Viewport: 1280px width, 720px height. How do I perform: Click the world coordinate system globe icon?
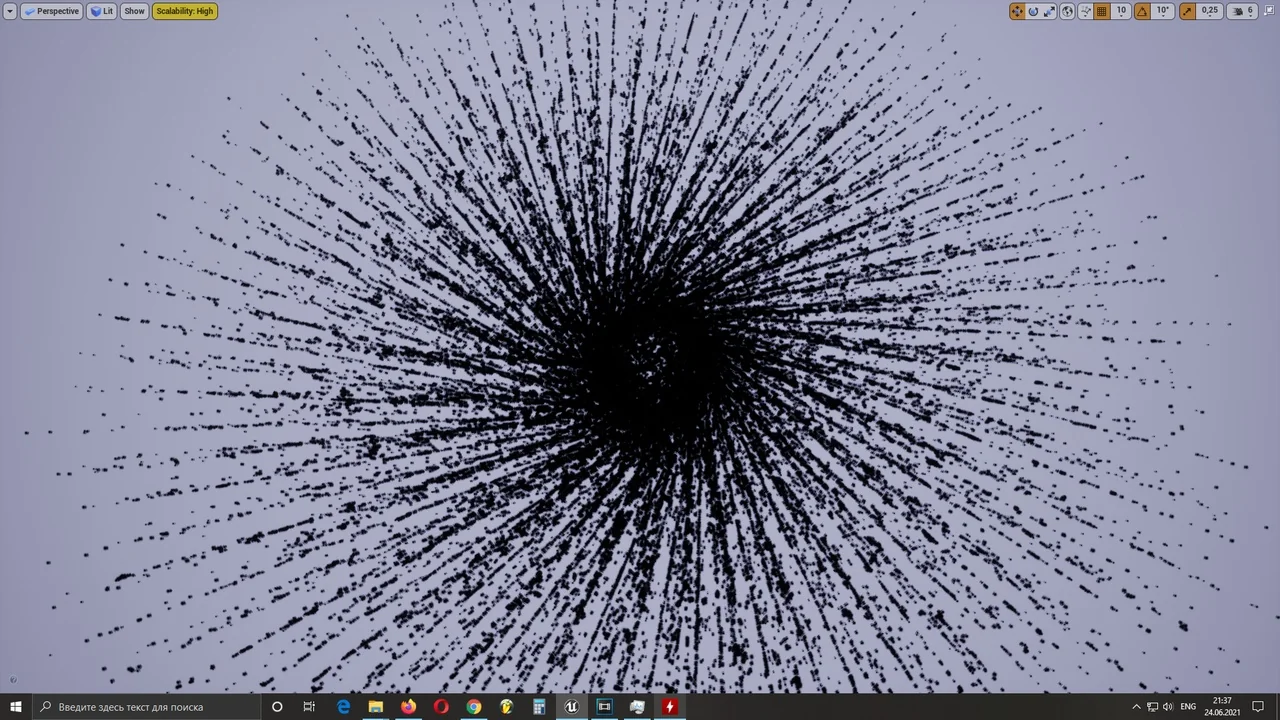point(1067,11)
